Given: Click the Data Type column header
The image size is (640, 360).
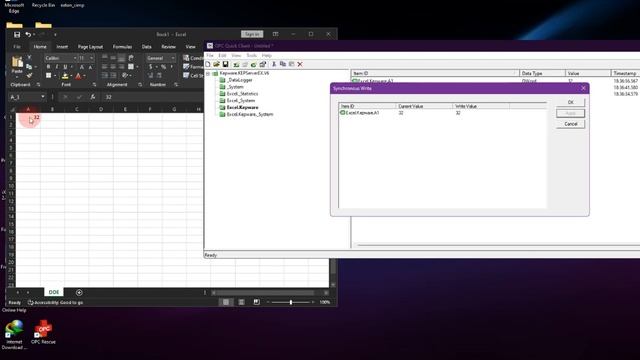Looking at the screenshot, I should coord(542,73).
